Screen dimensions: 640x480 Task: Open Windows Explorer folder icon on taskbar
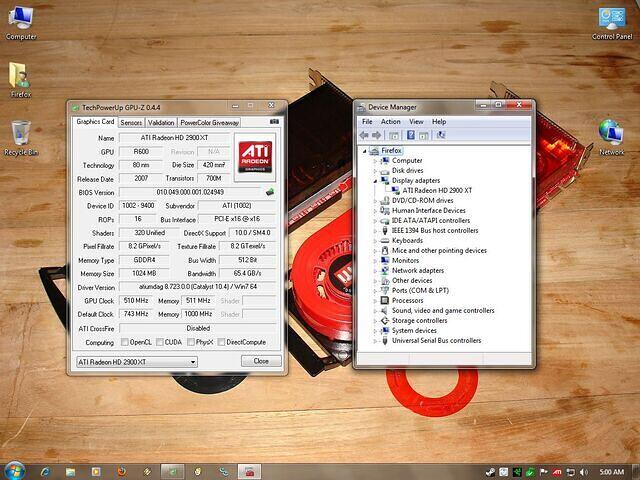point(71,472)
